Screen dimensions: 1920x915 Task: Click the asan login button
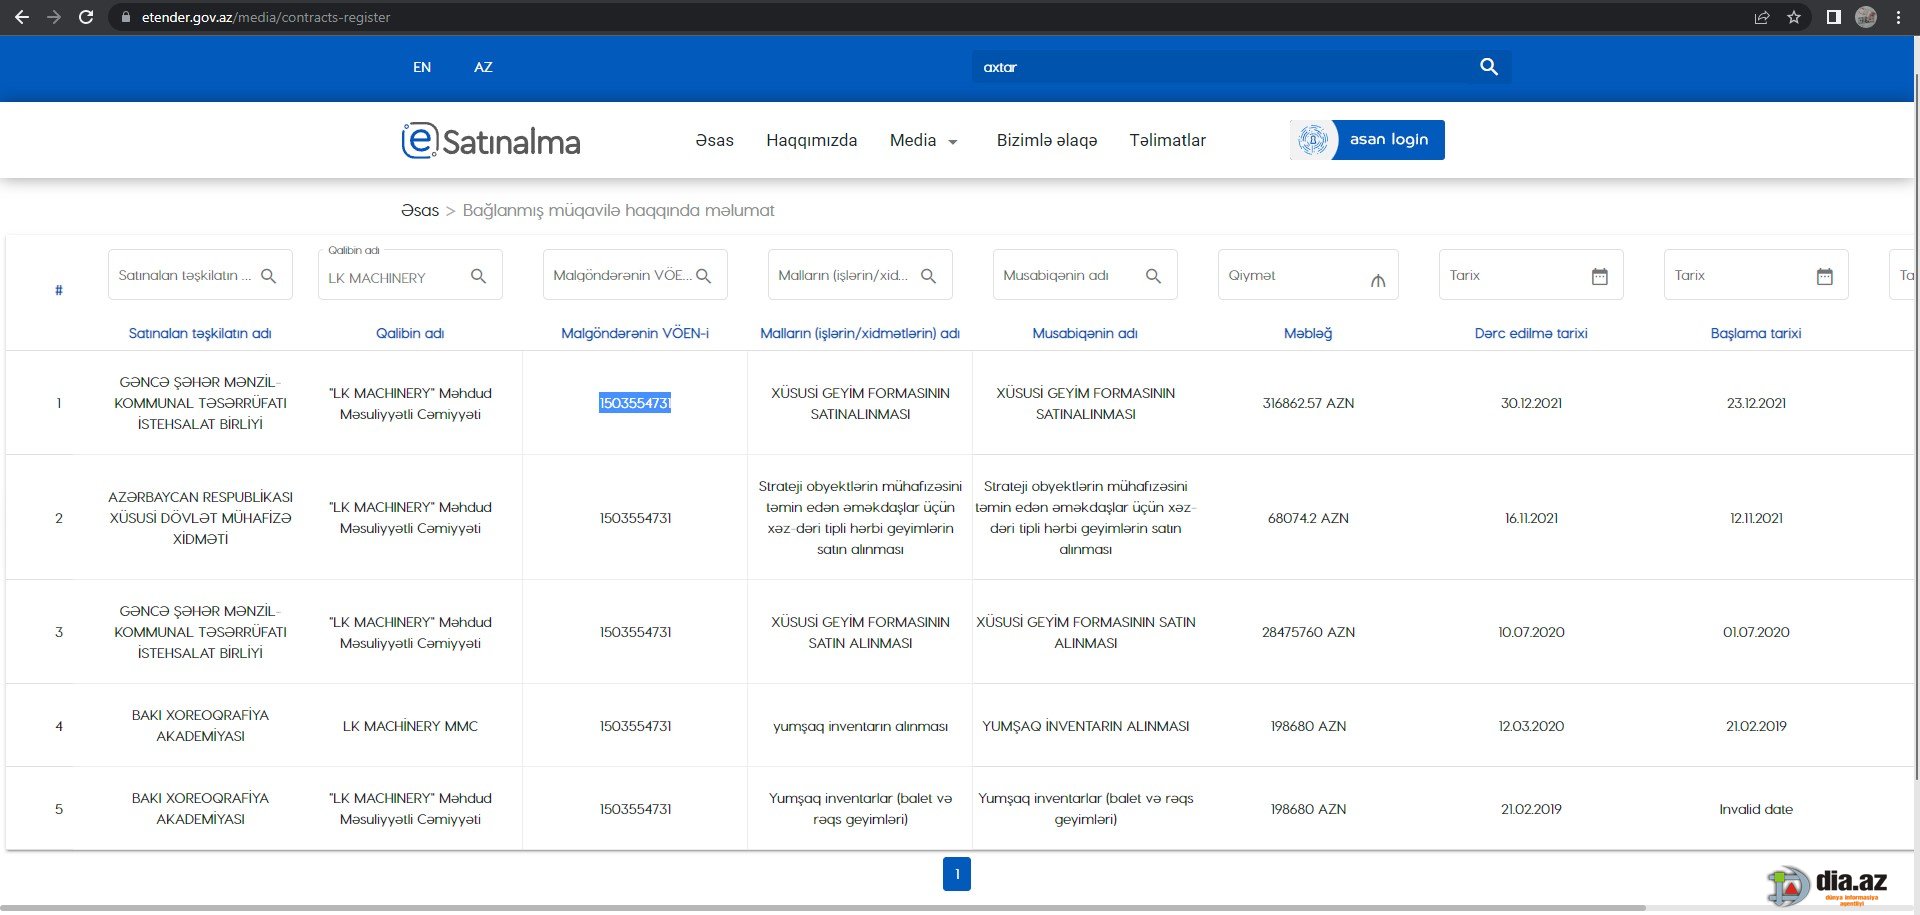[x=1367, y=140]
